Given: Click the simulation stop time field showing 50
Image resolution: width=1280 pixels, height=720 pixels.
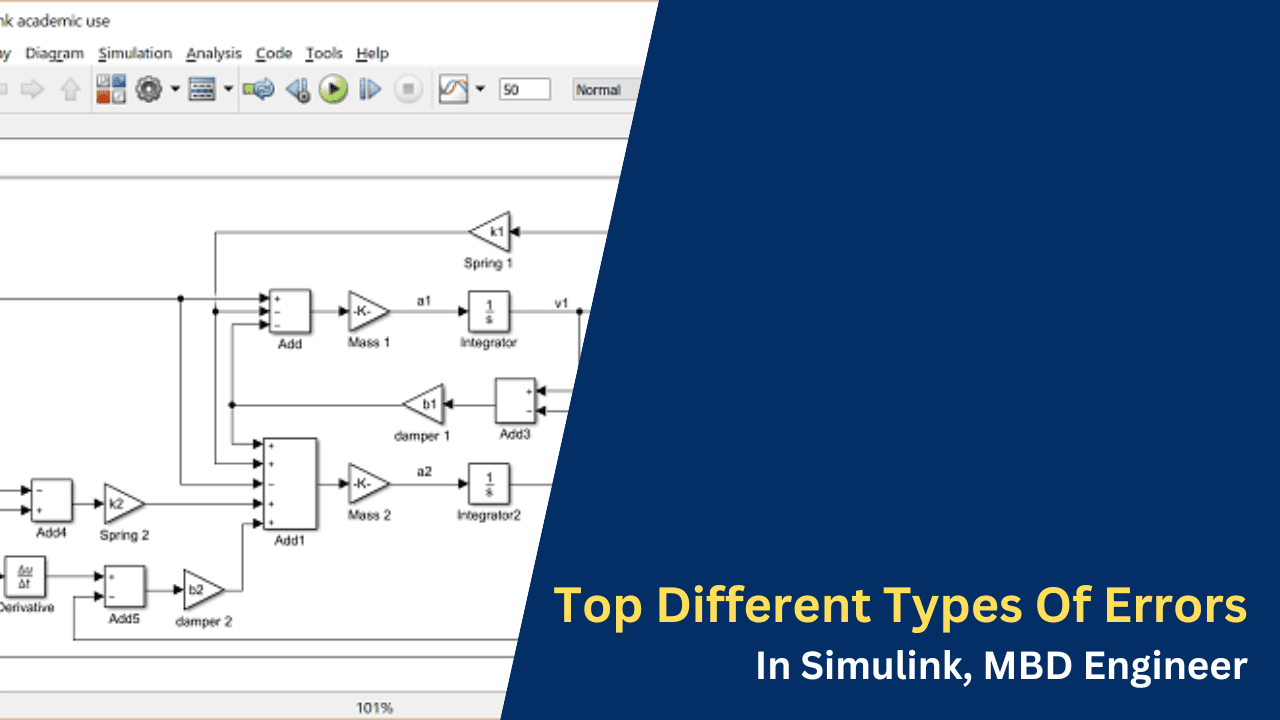Looking at the screenshot, I should click(x=525, y=90).
